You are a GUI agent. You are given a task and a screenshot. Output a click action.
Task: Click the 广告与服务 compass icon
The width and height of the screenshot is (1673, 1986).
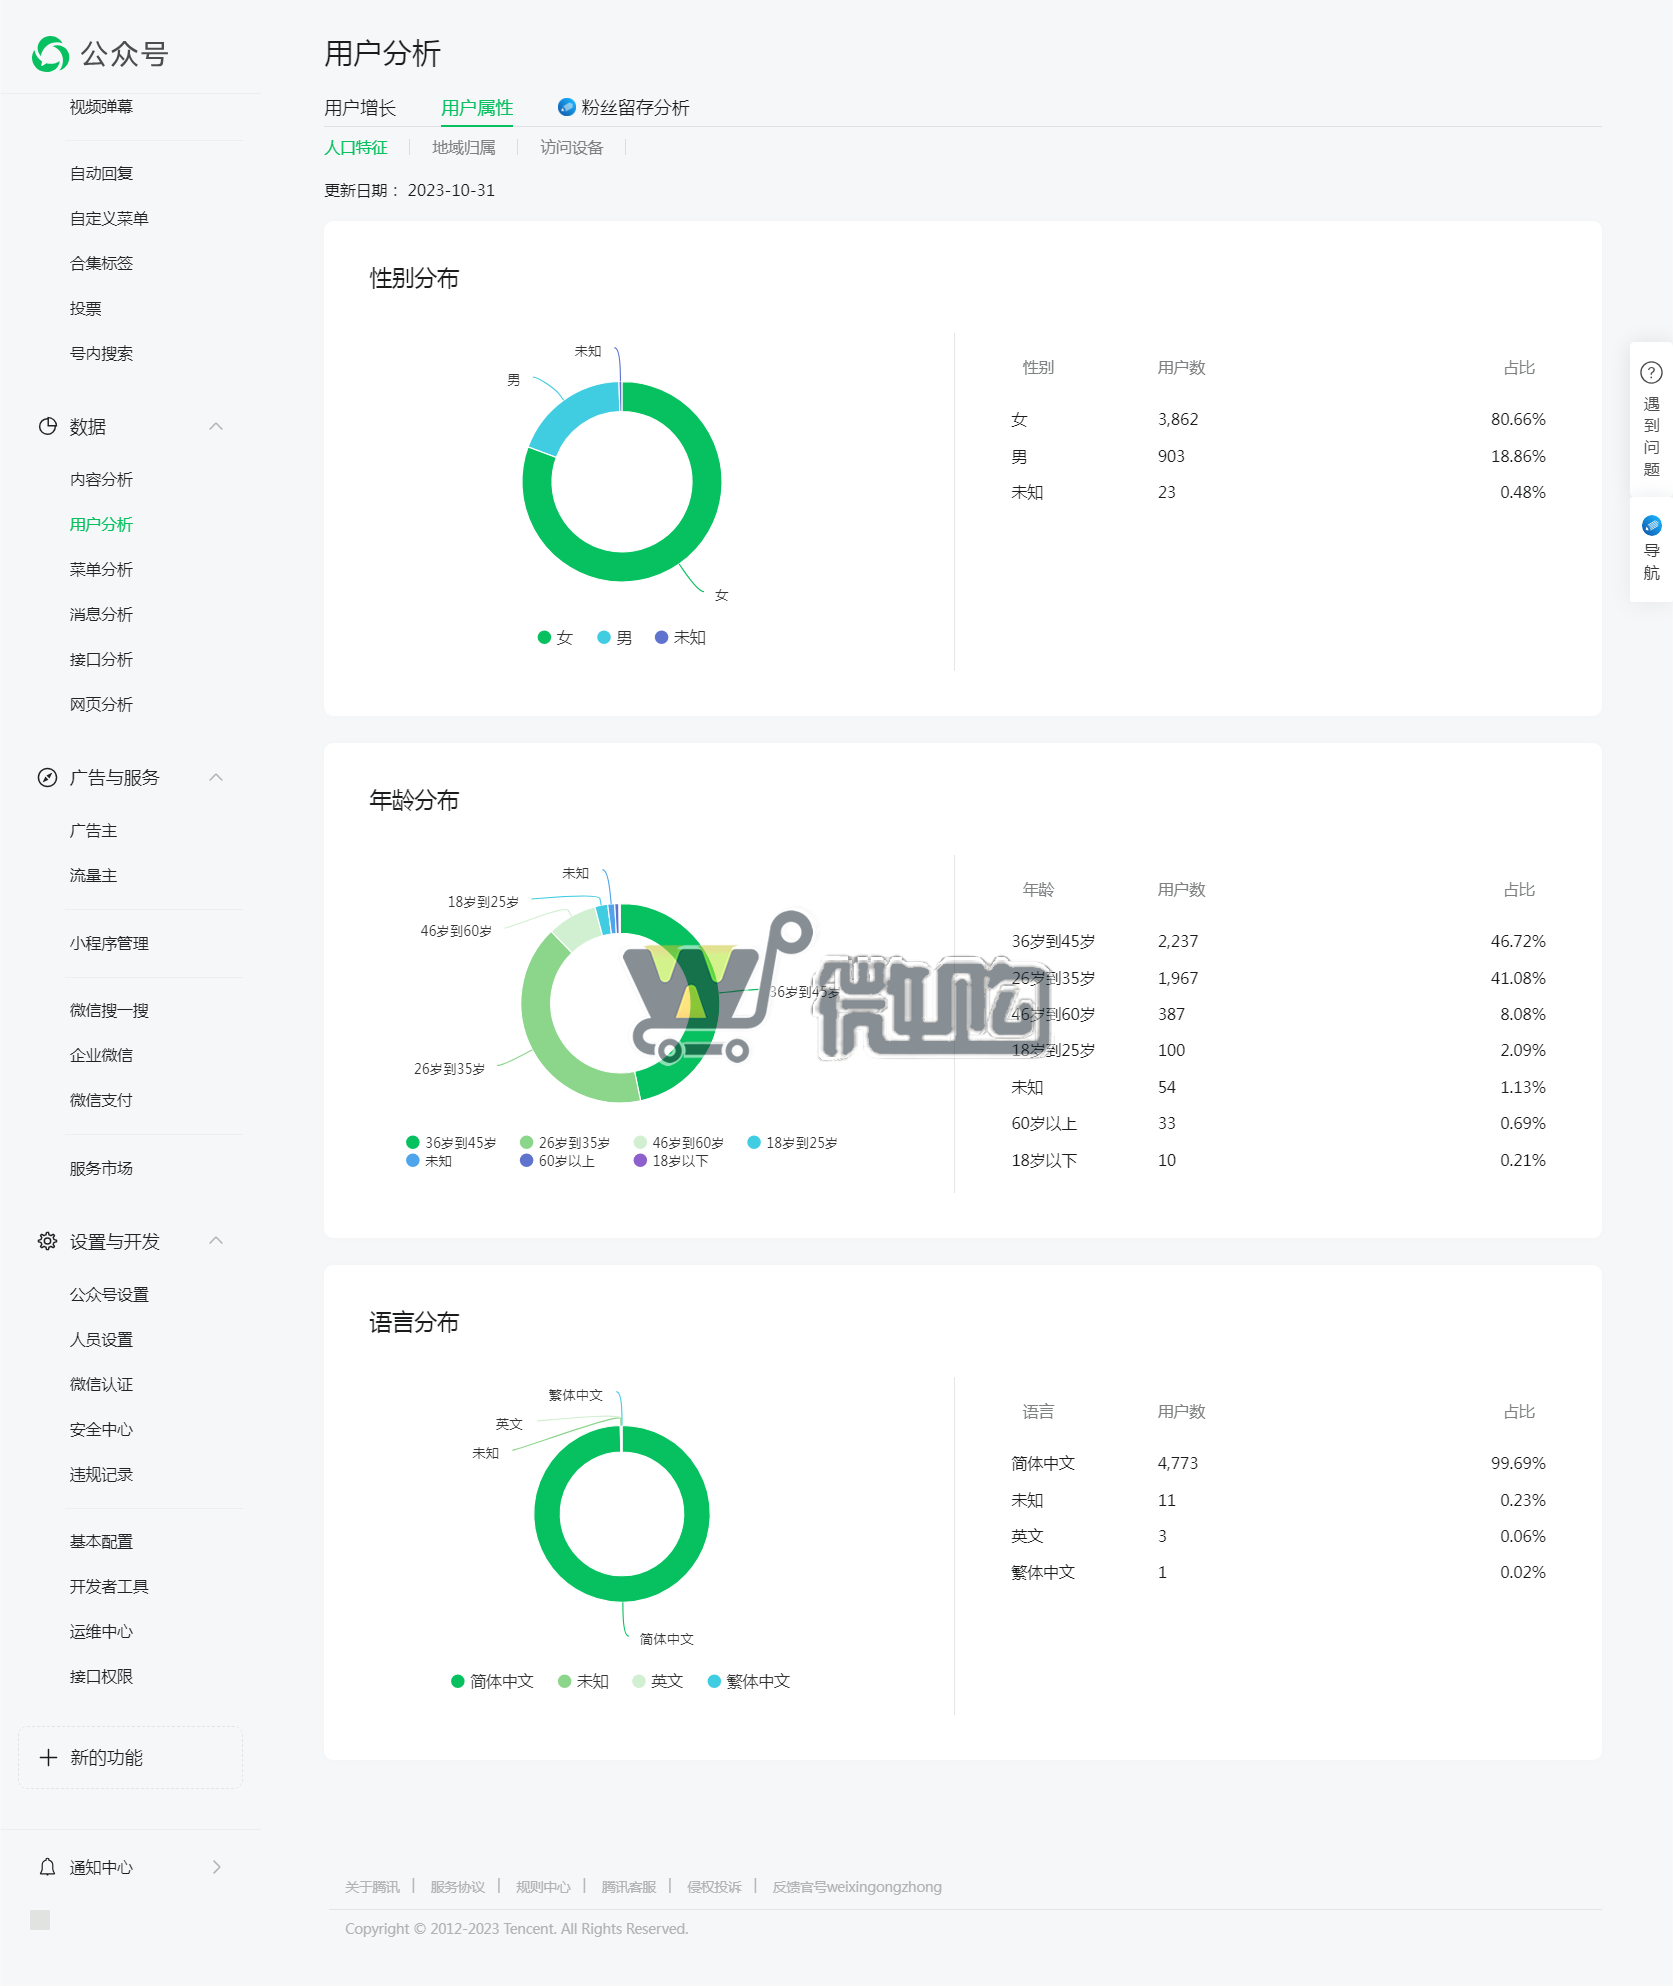point(47,778)
